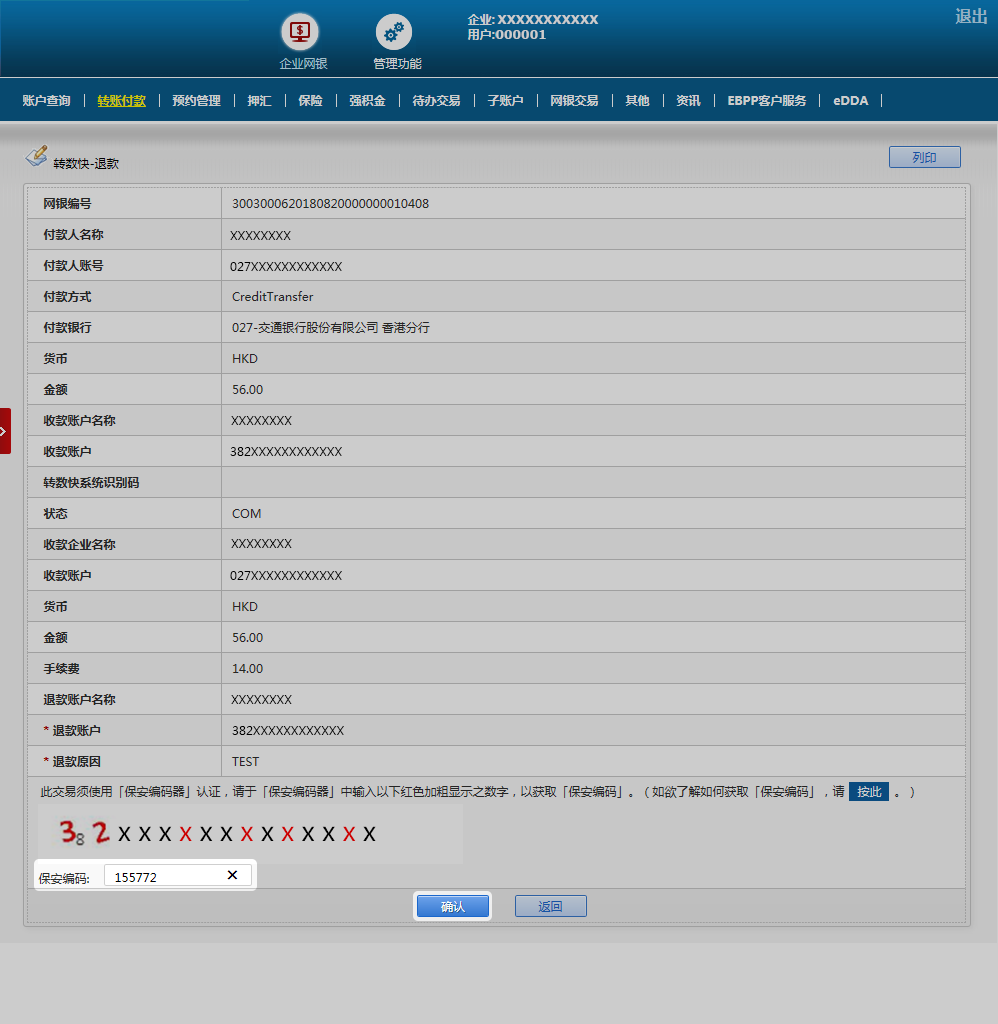Viewport: 998px width, 1024px height.
Task: Focus the 保安编码 input field
Action: point(165,876)
